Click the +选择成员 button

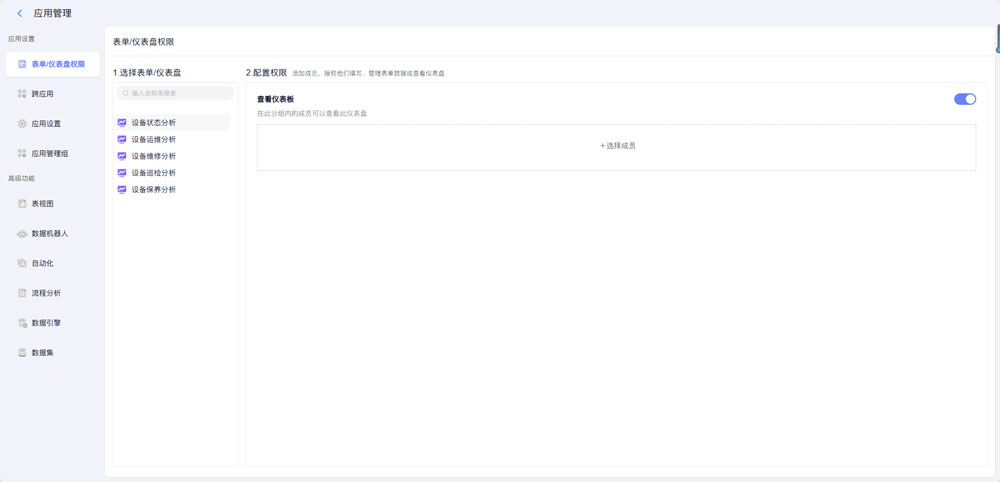click(617, 146)
